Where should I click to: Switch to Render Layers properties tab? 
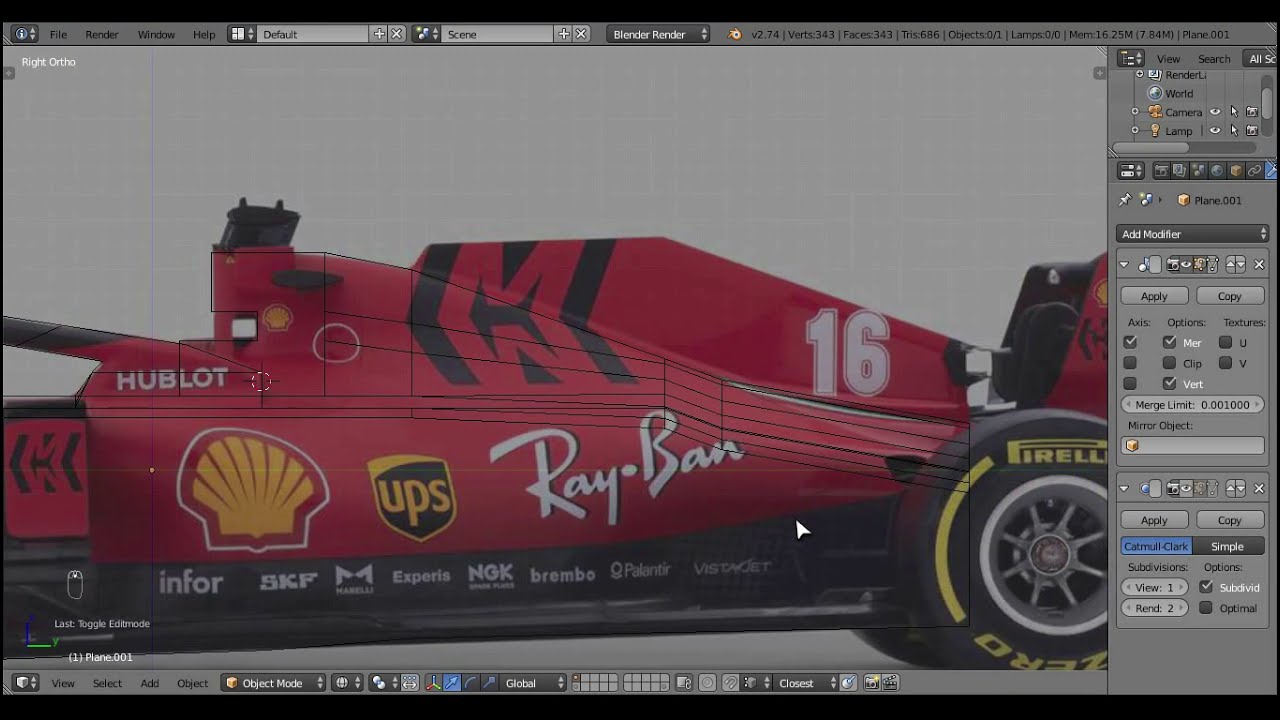click(x=1180, y=171)
